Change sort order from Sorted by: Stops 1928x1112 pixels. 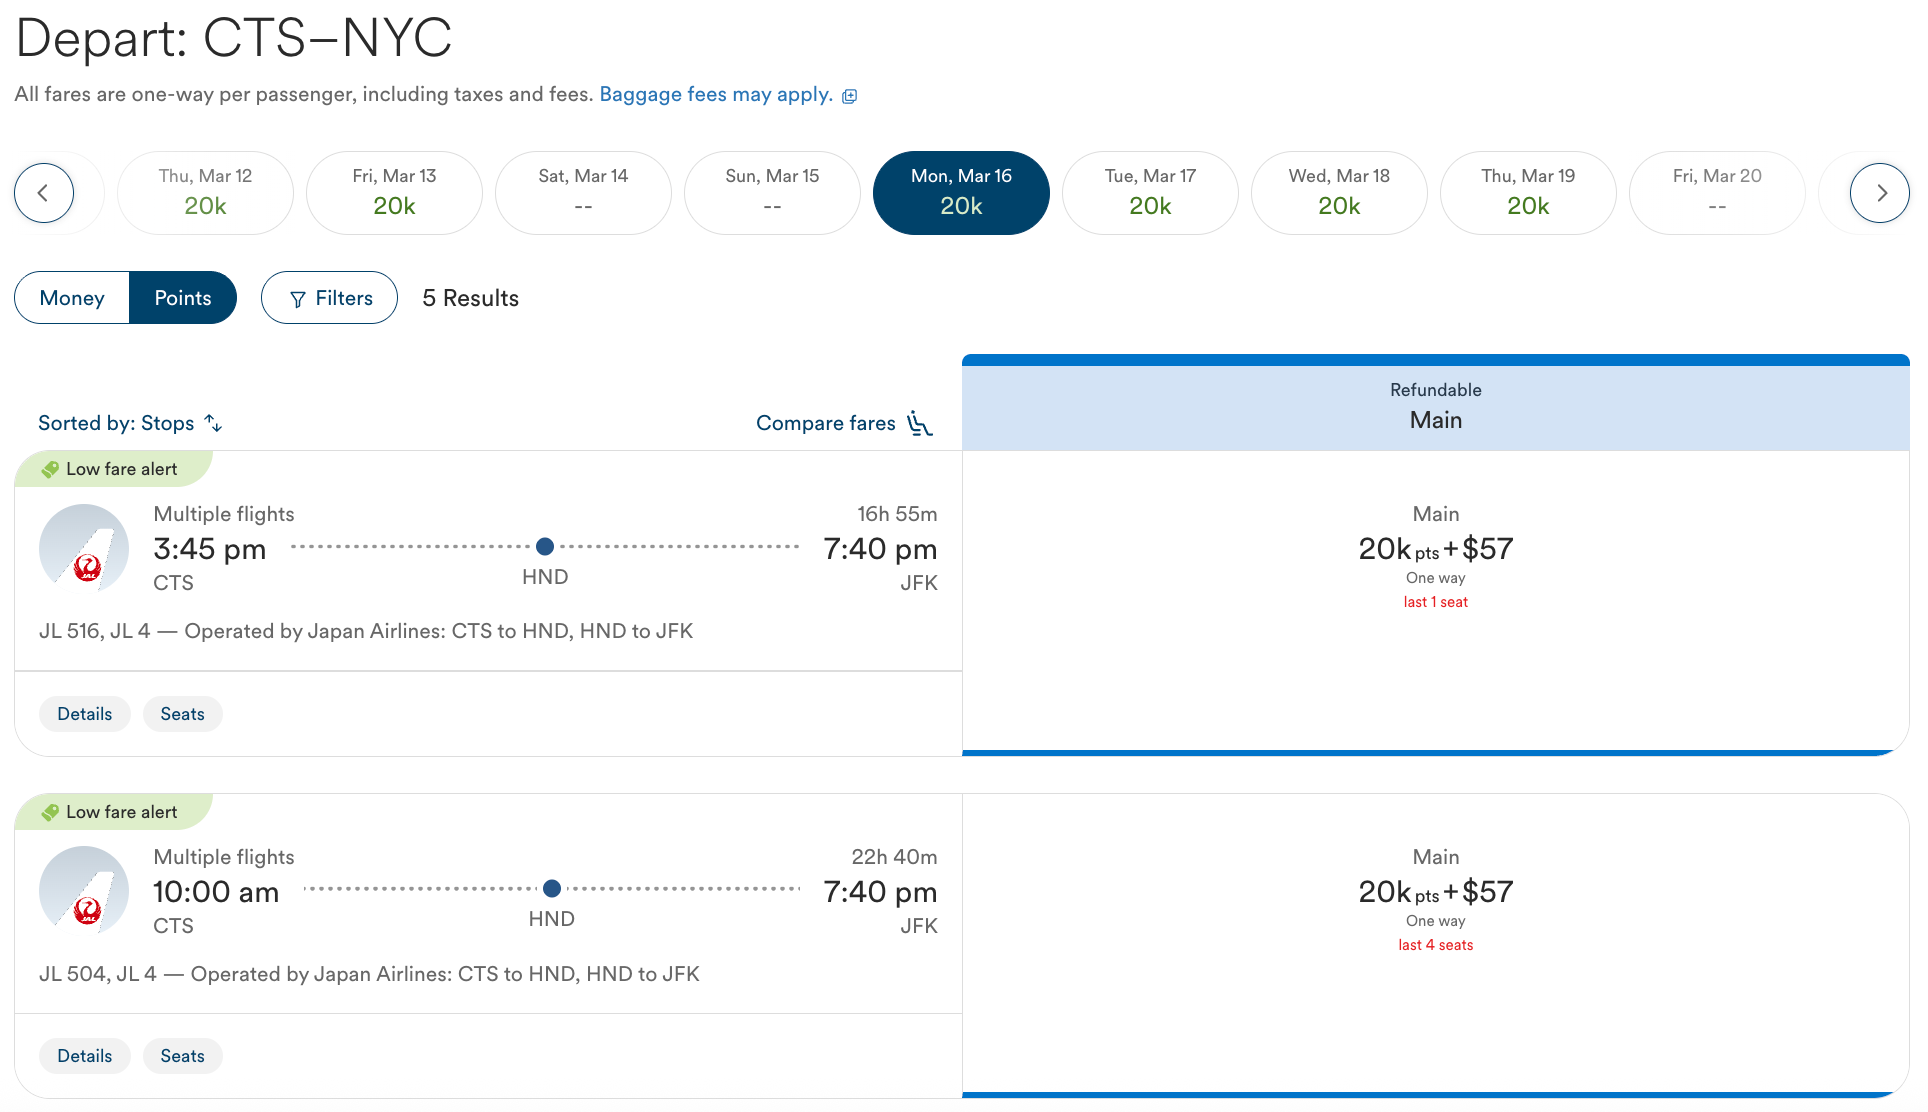click(117, 423)
